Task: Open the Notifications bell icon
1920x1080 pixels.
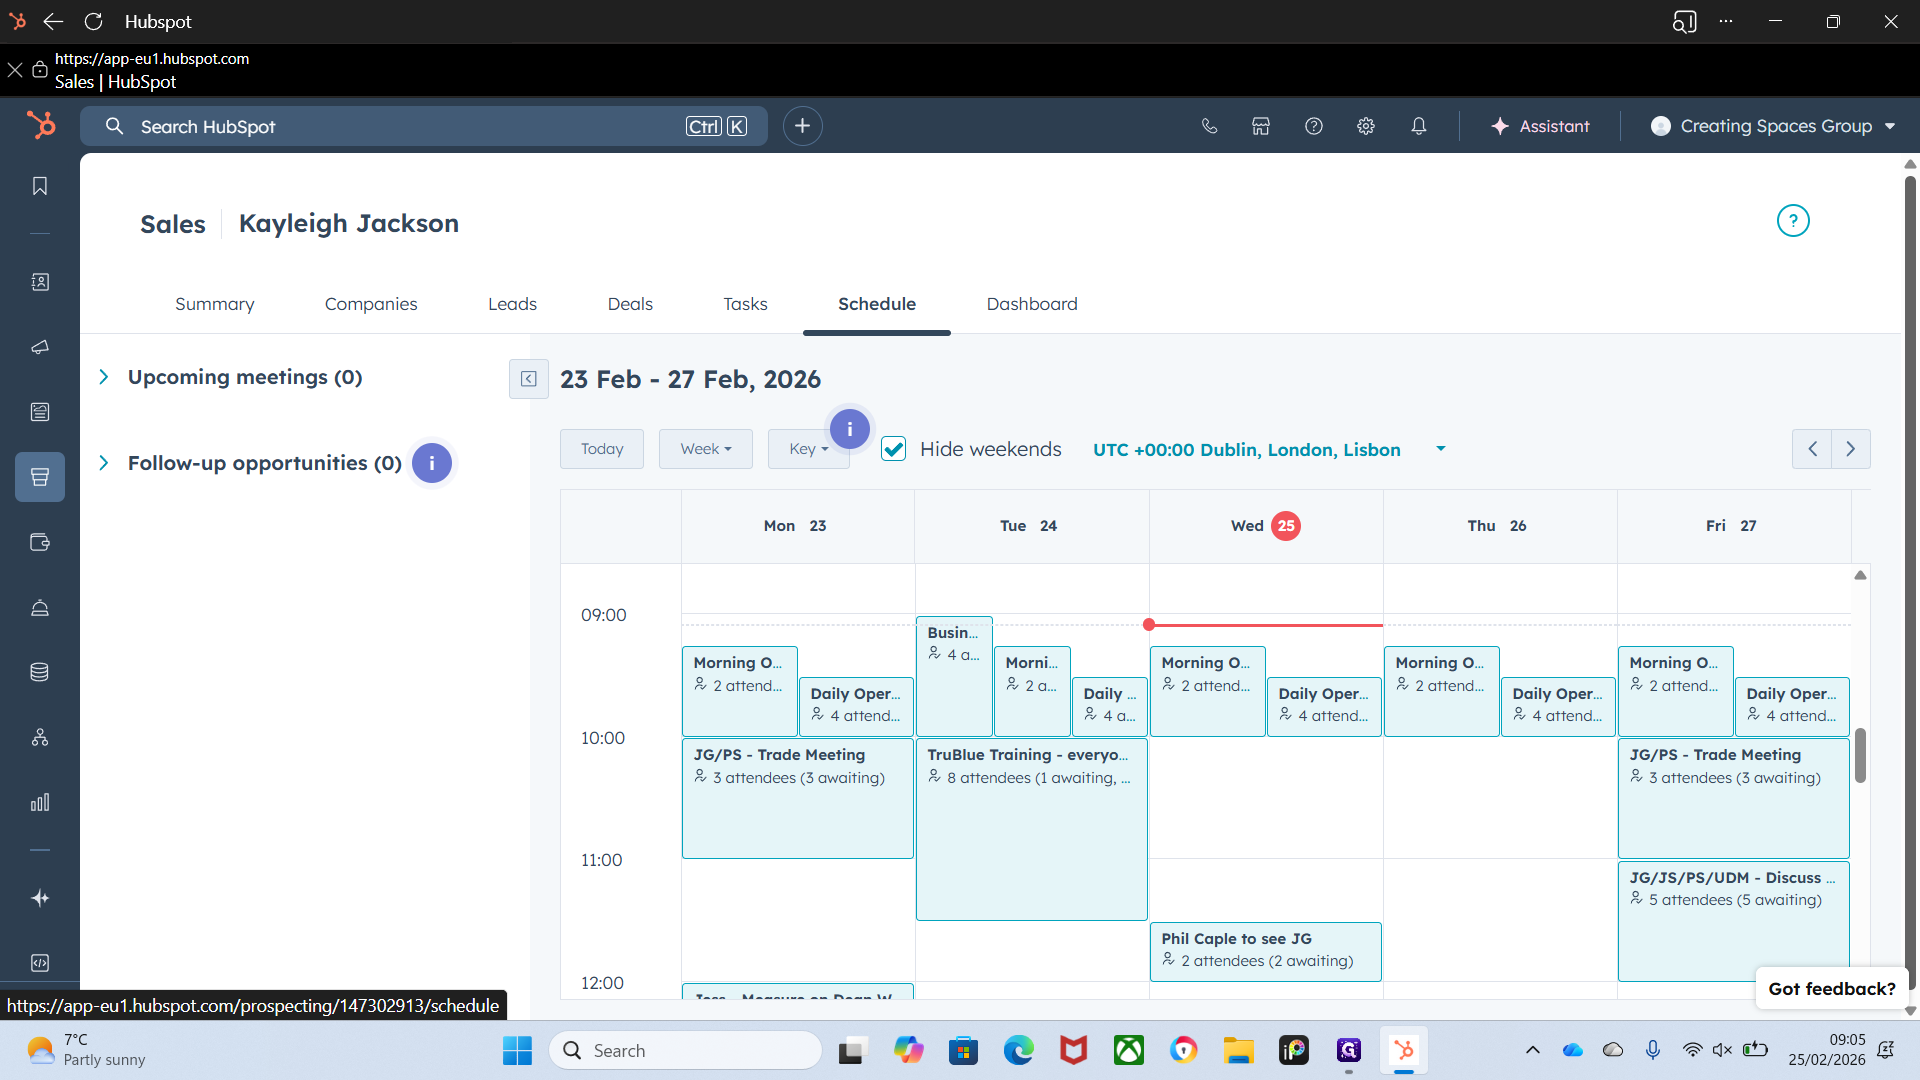Action: (1419, 126)
